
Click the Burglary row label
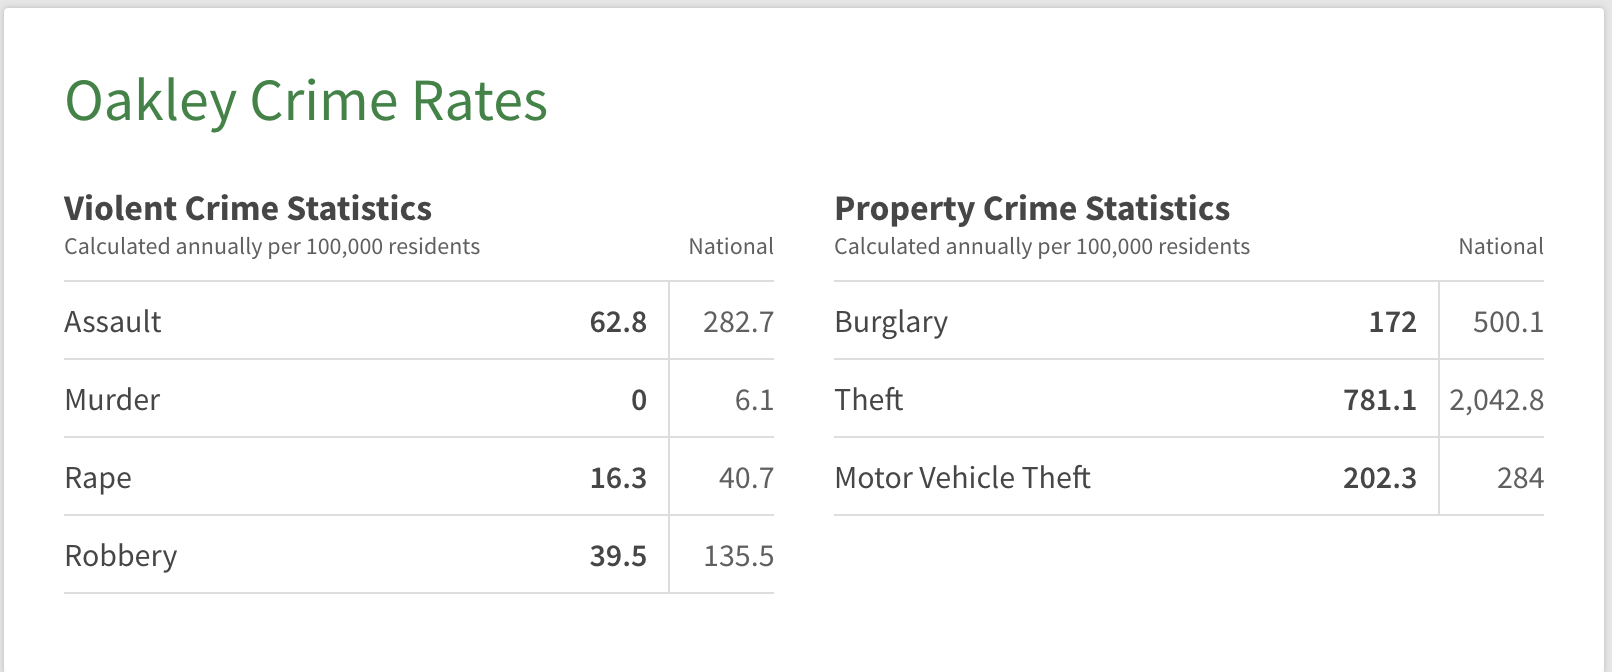[x=891, y=322]
